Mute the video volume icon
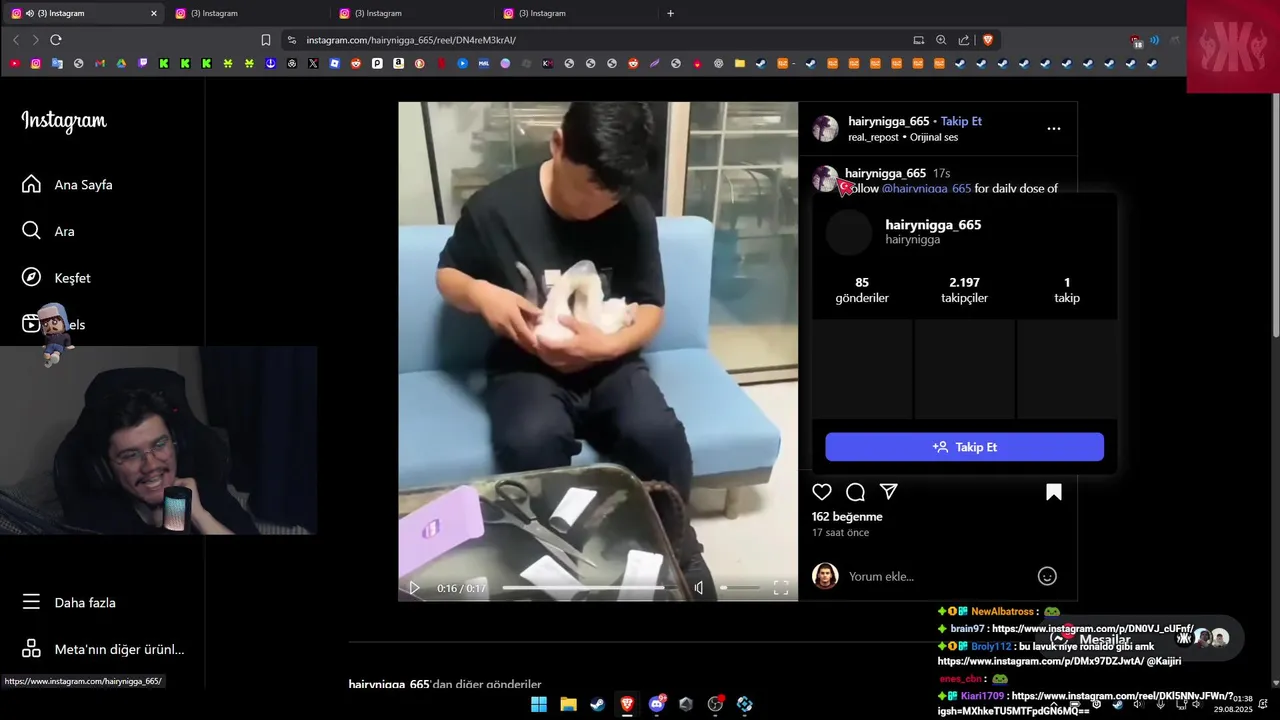This screenshot has width=1280, height=720. click(699, 588)
